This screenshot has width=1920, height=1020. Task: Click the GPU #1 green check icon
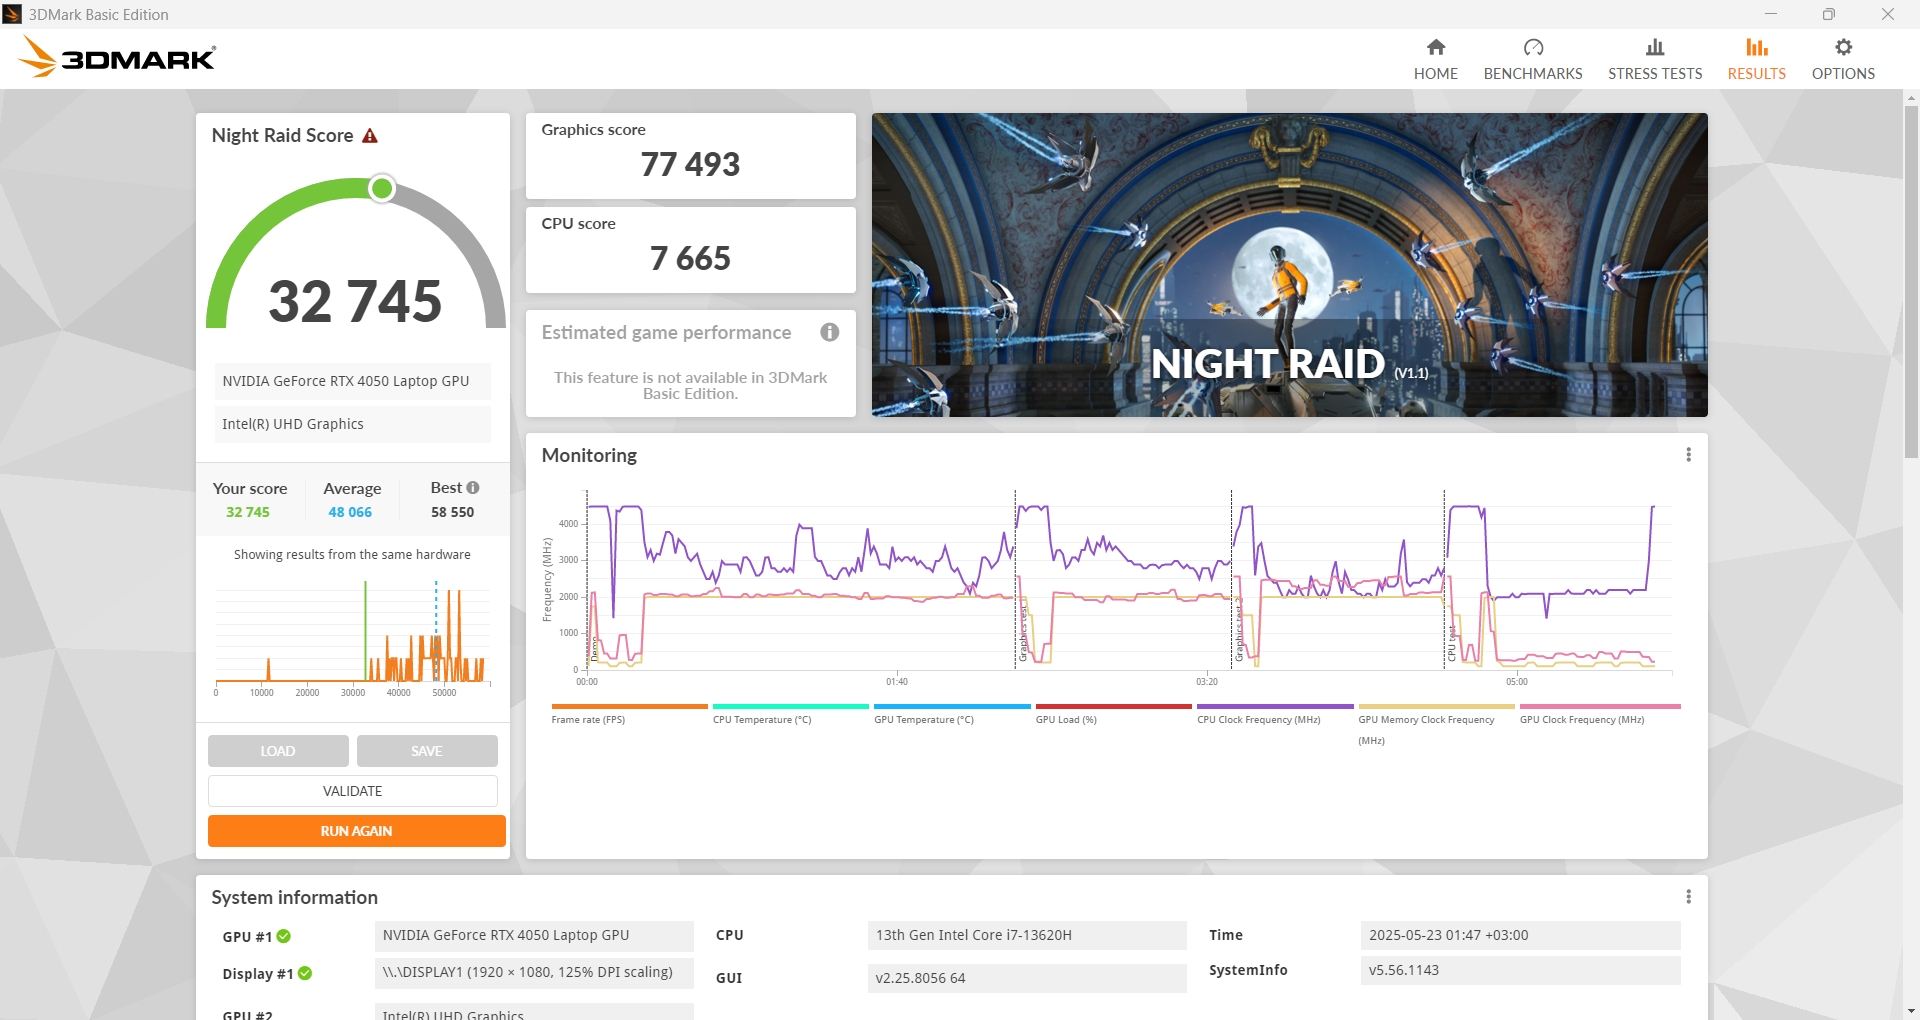pyautogui.click(x=284, y=936)
